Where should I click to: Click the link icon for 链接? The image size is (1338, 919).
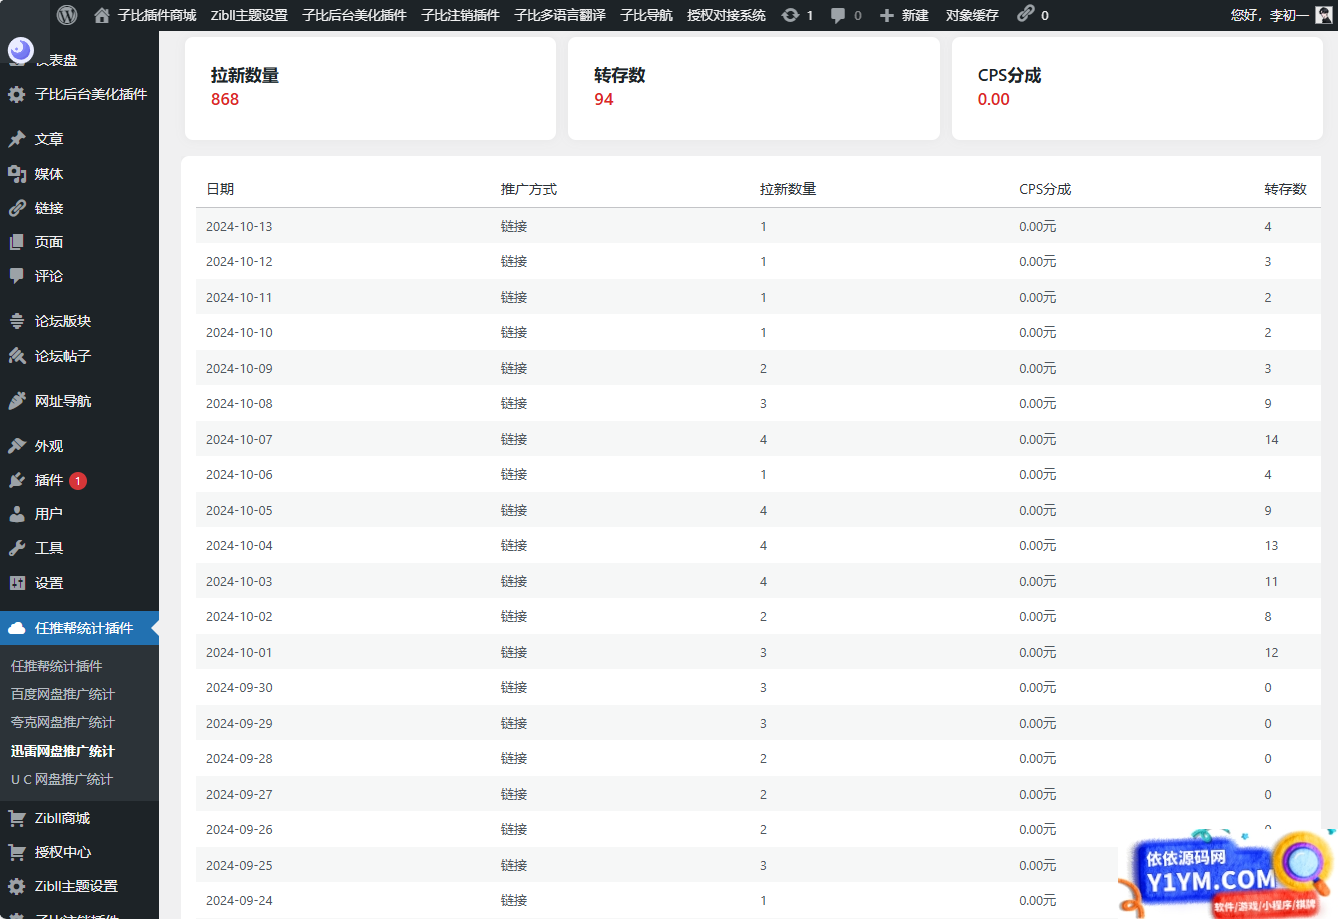17,208
